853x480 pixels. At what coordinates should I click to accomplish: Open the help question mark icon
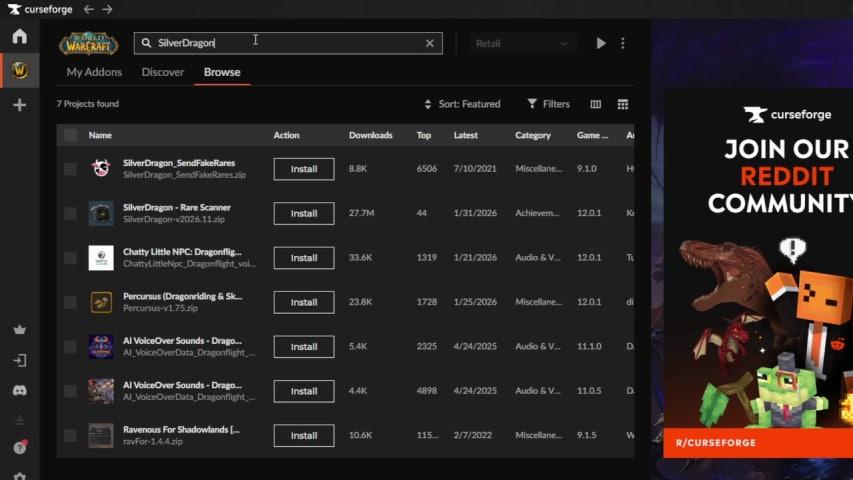click(x=20, y=447)
